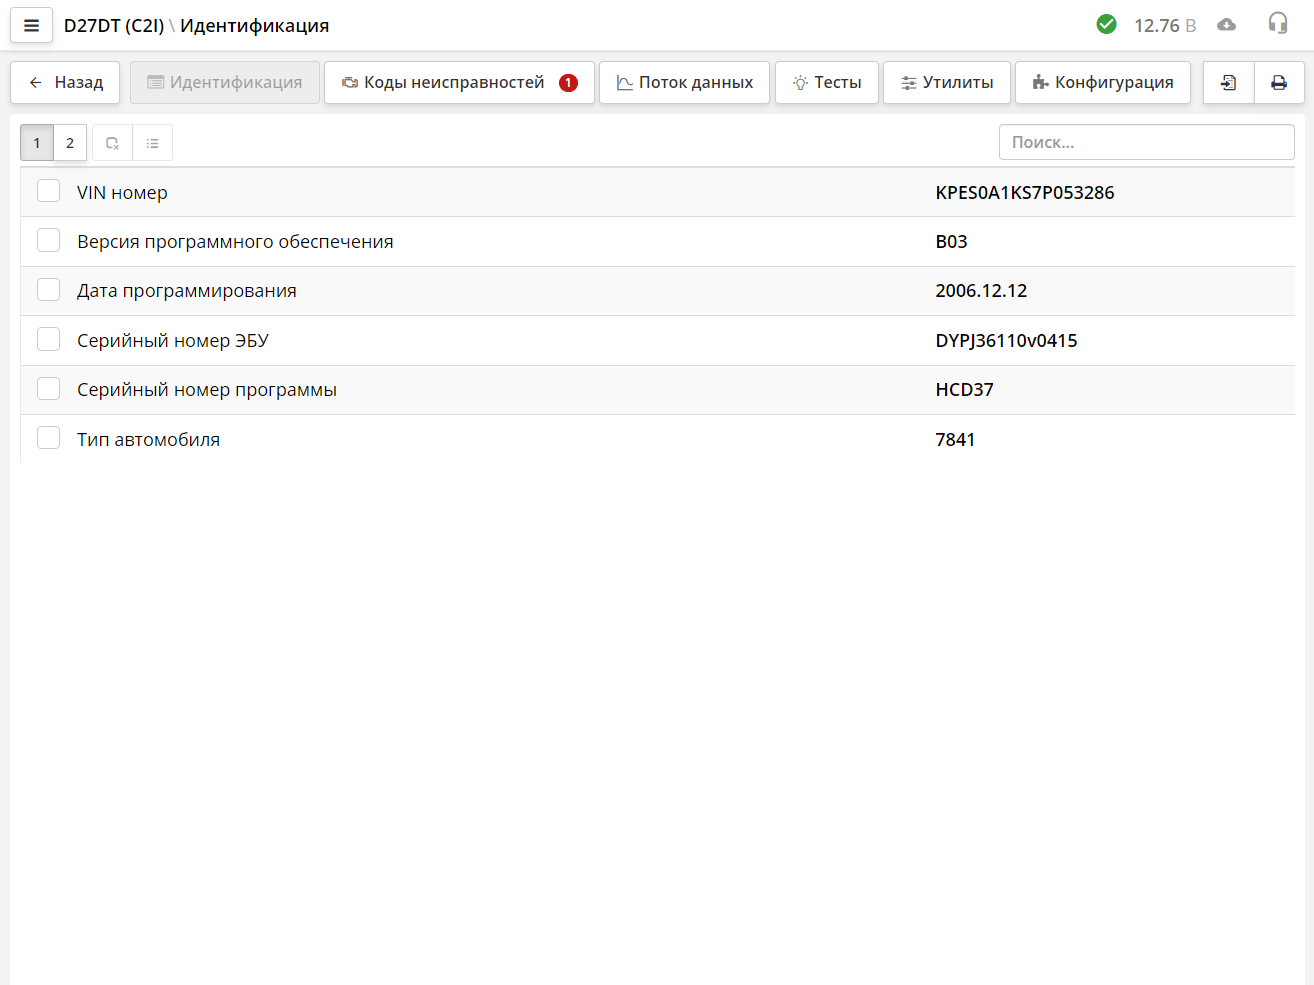Open the Коды неисправностей tab
Screen dimensions: 1314x985
pyautogui.click(x=459, y=83)
